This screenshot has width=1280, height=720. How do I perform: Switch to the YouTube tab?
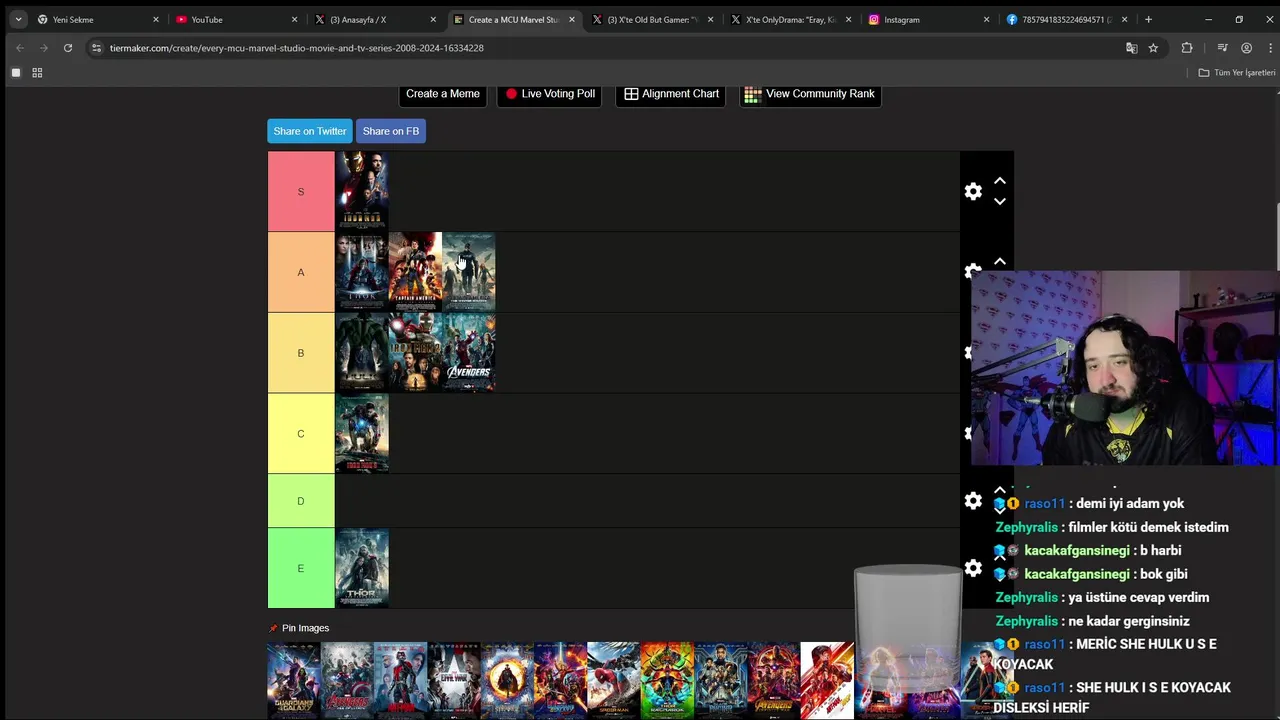235,19
